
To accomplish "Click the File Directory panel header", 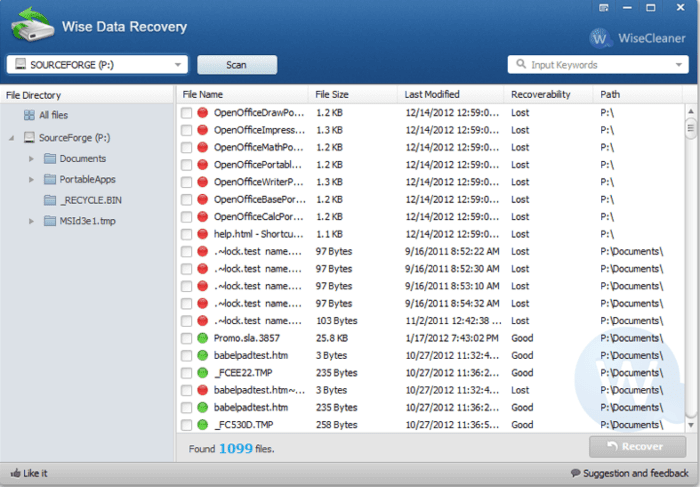I will [x=87, y=95].
